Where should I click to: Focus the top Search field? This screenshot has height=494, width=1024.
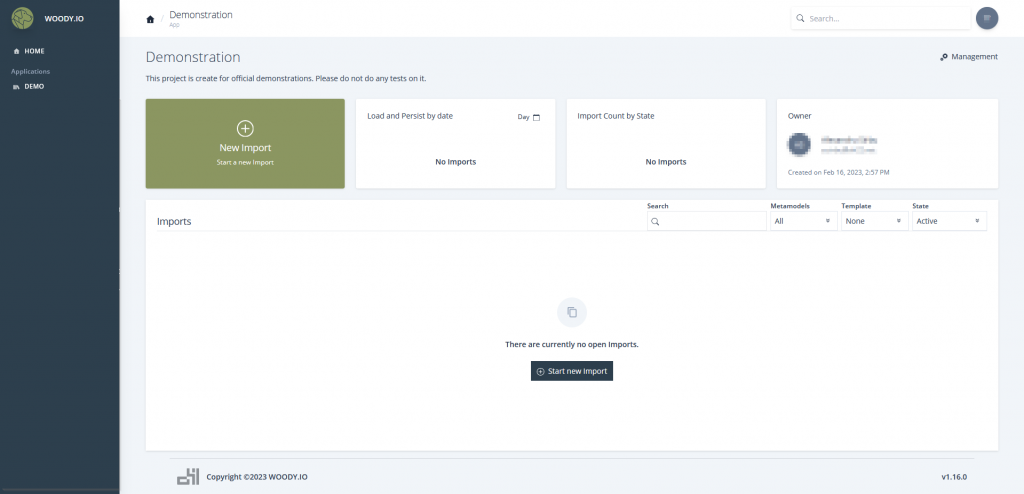click(x=885, y=18)
